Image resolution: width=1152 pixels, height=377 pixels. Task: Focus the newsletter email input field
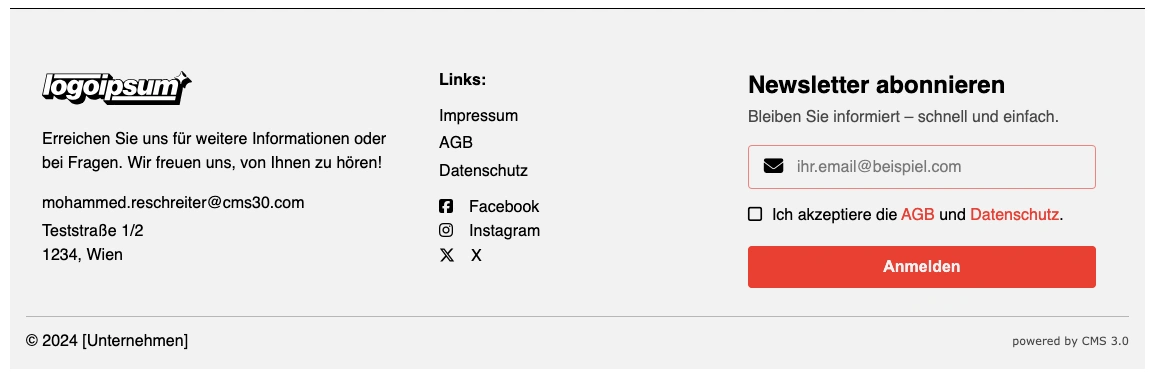coord(921,167)
